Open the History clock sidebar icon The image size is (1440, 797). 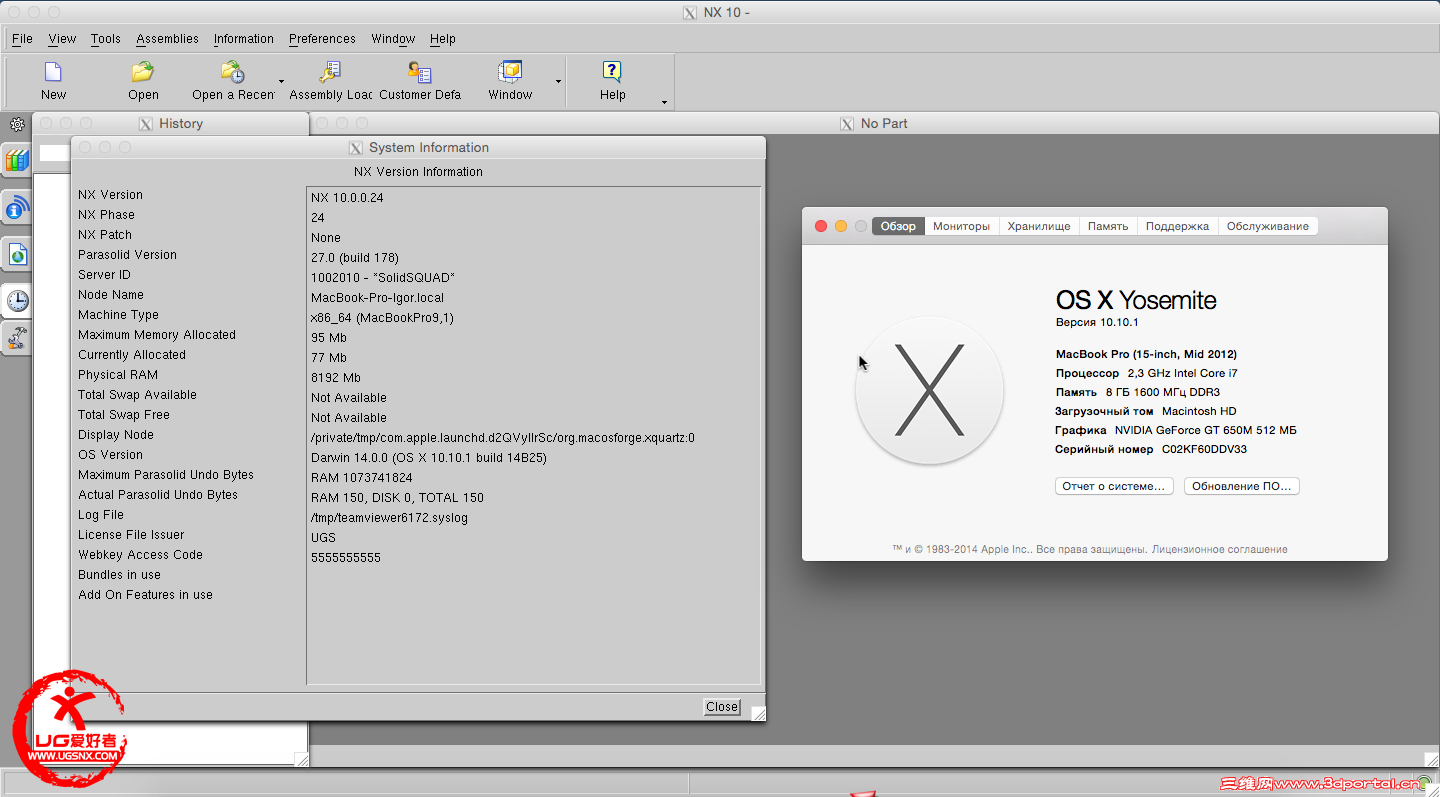point(17,300)
